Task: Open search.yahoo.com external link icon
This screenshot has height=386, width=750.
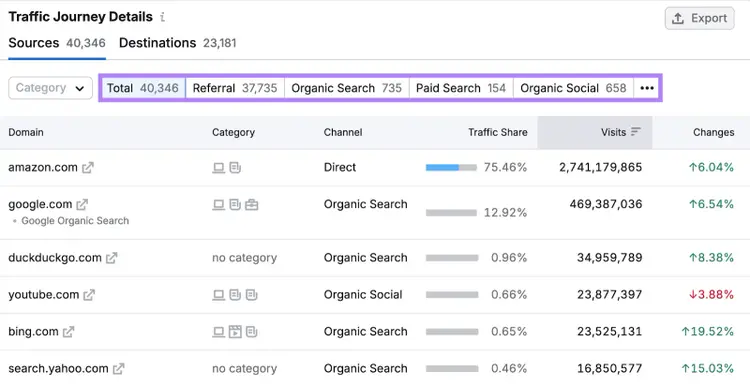Action: pos(119,368)
